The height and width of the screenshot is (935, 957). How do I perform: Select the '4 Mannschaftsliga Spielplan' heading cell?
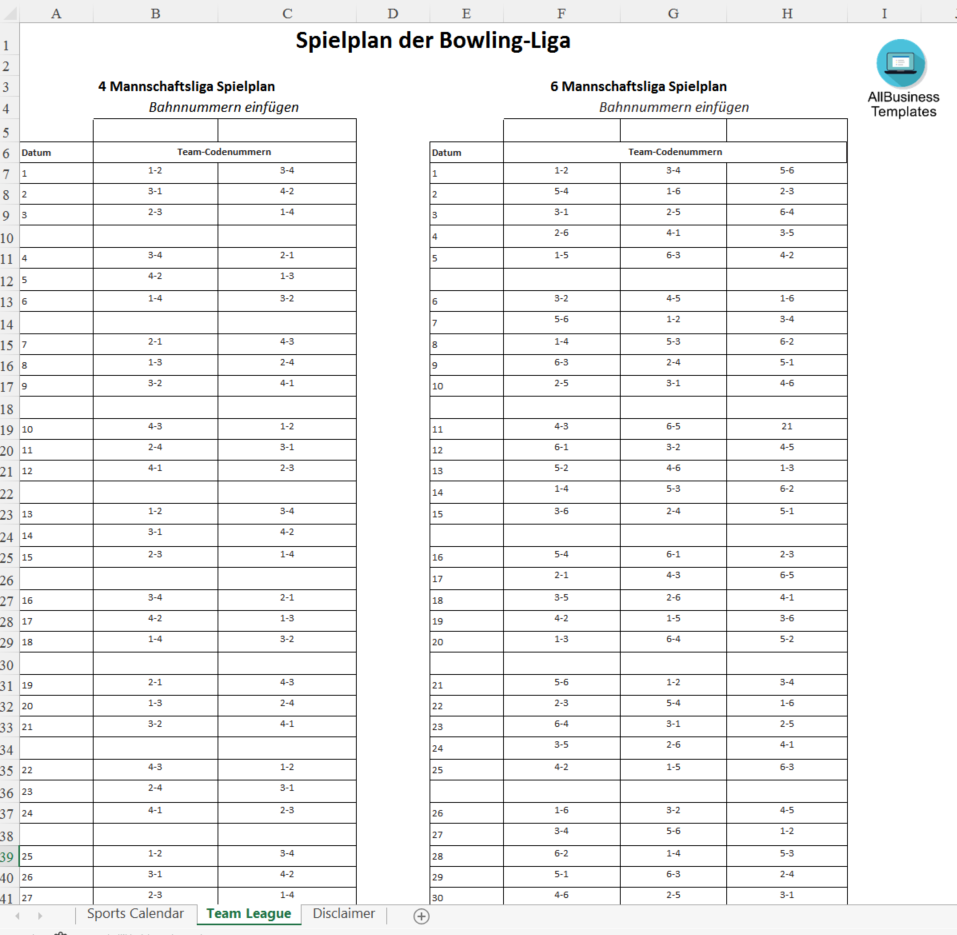pos(186,87)
